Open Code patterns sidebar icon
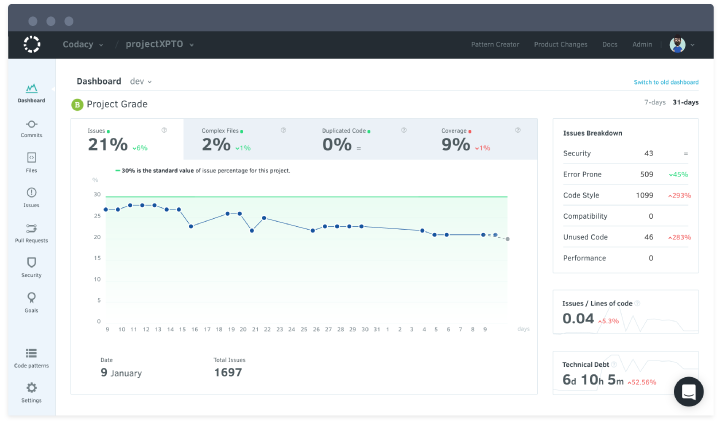Screen dimensions: 721x423 pos(31,357)
